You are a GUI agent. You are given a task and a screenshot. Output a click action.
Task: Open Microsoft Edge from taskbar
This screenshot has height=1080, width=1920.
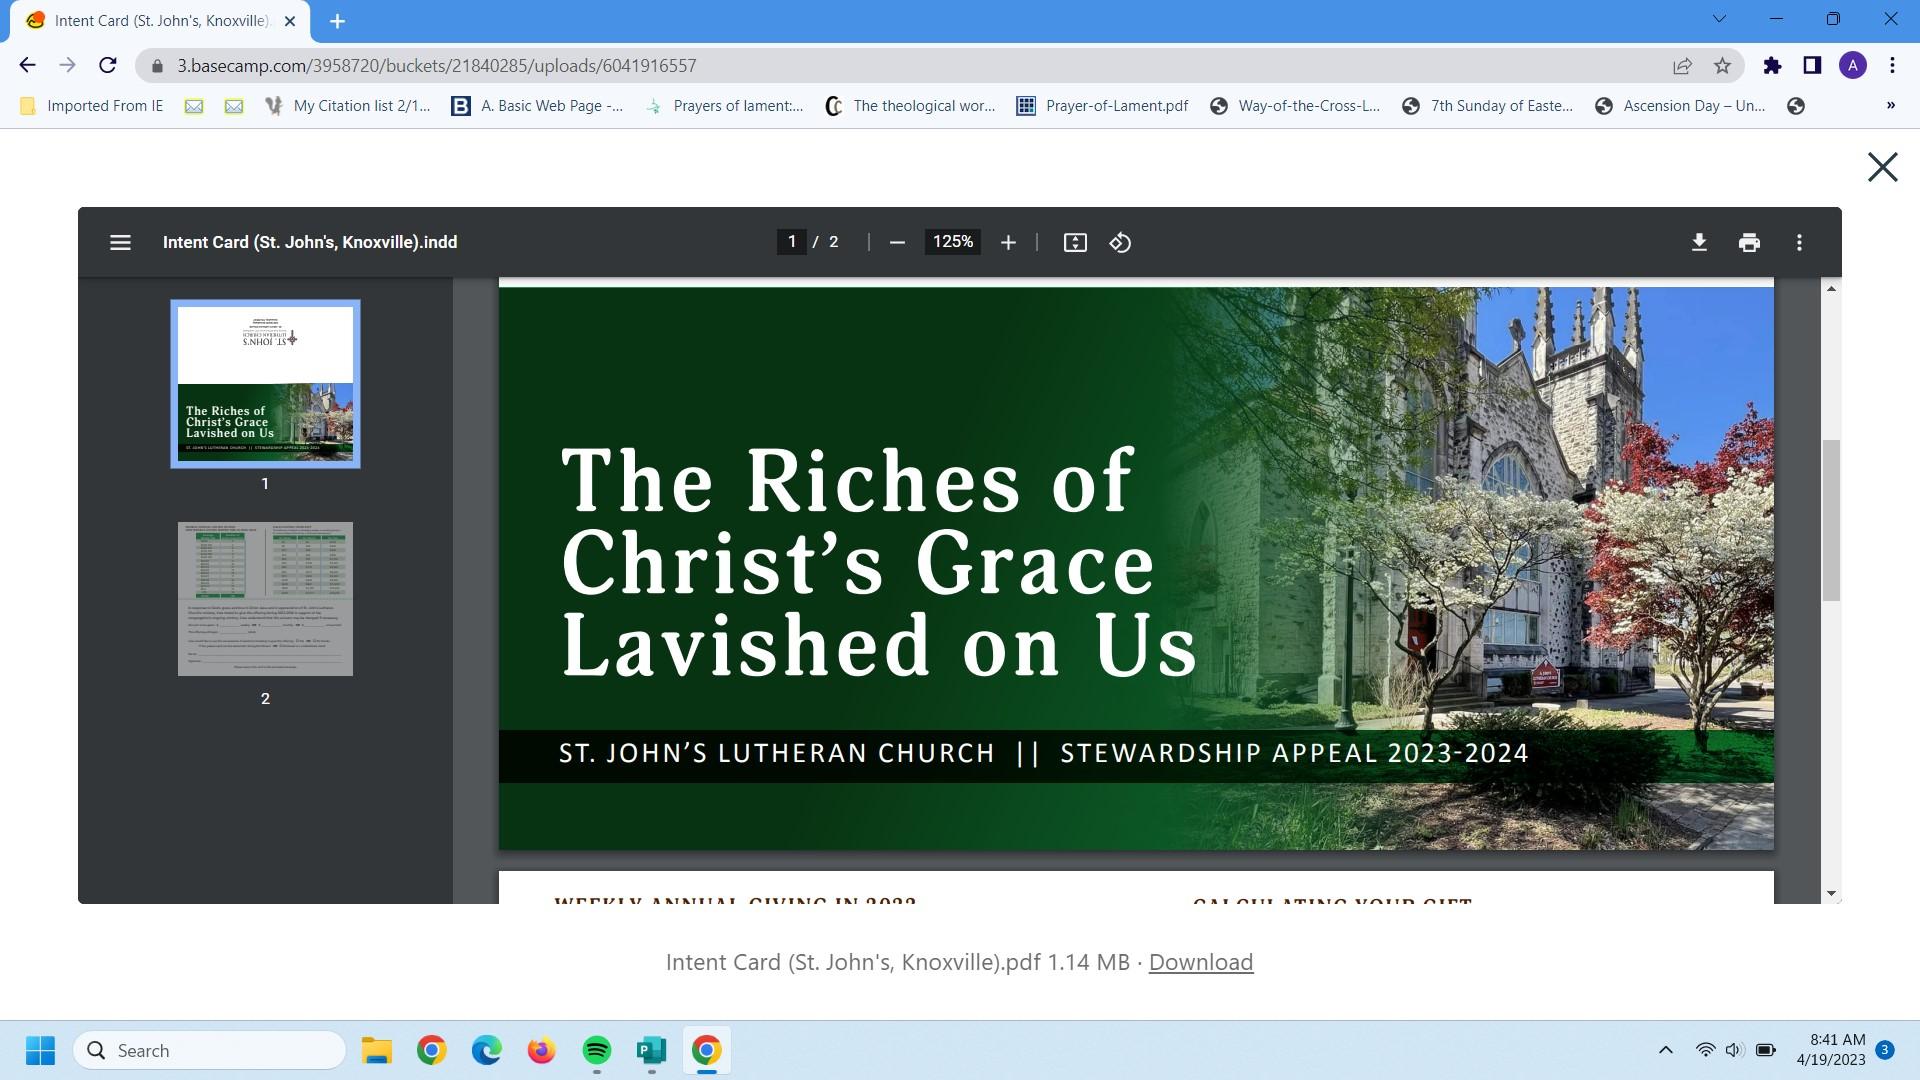coord(487,1050)
